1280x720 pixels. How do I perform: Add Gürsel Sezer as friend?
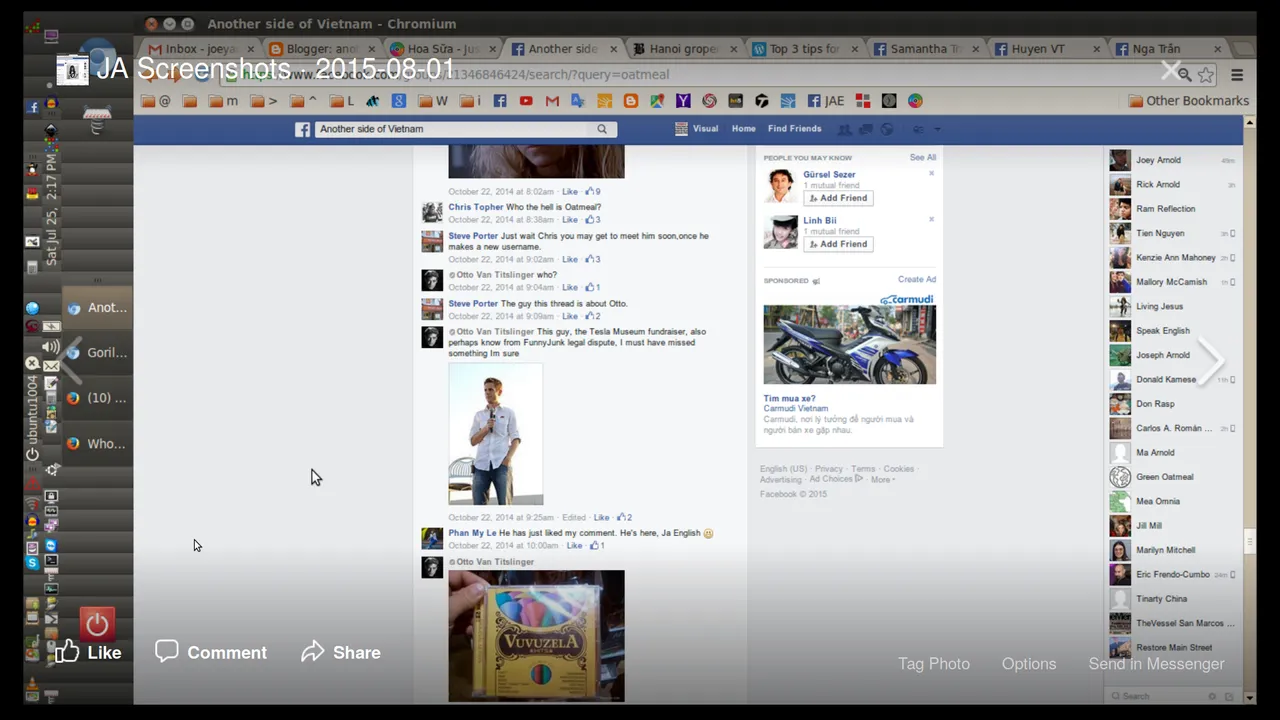click(838, 198)
